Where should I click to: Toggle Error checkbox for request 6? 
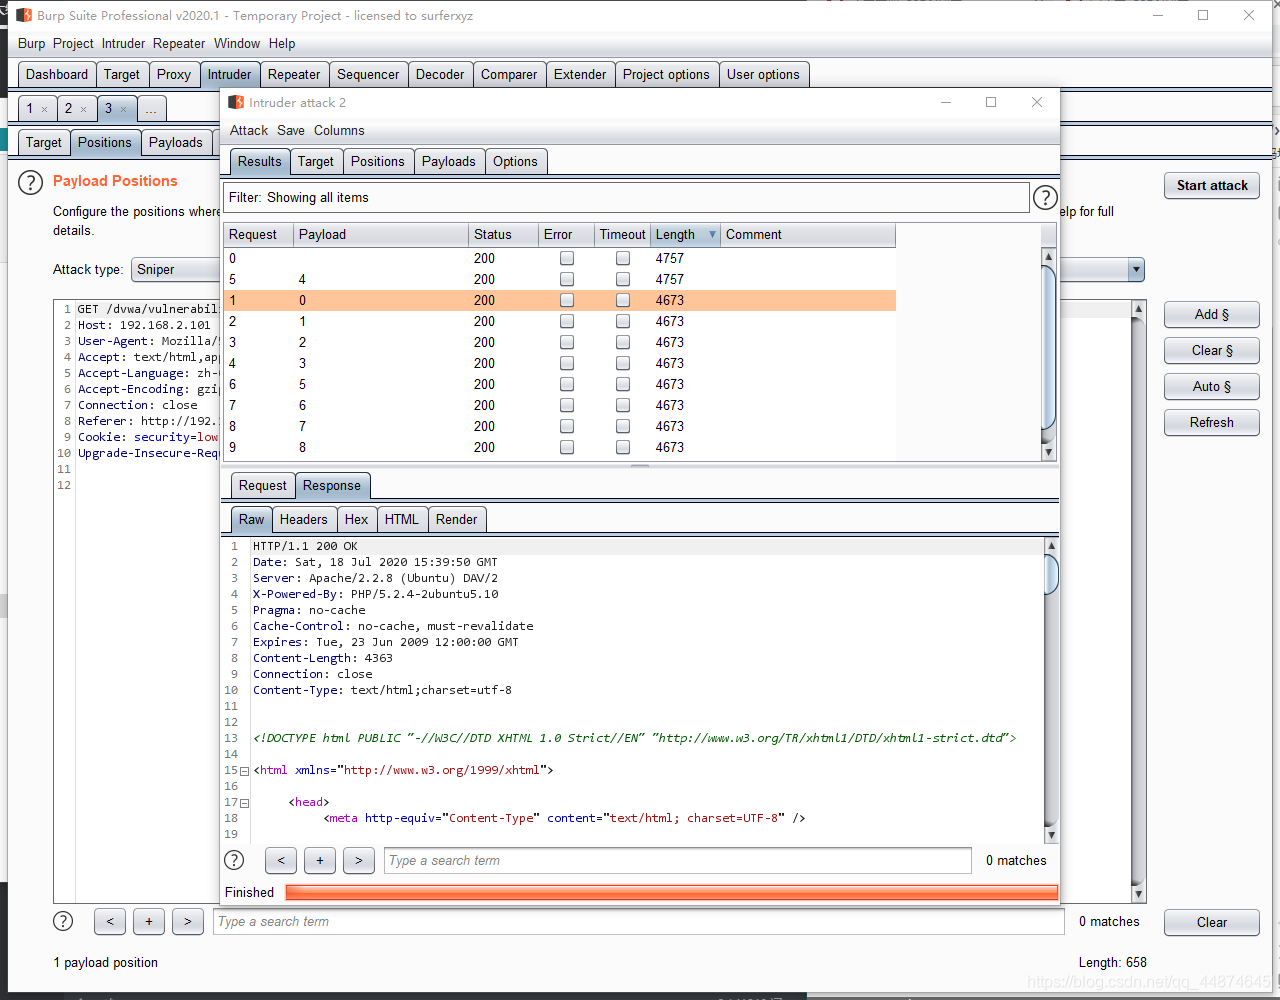[x=567, y=384]
